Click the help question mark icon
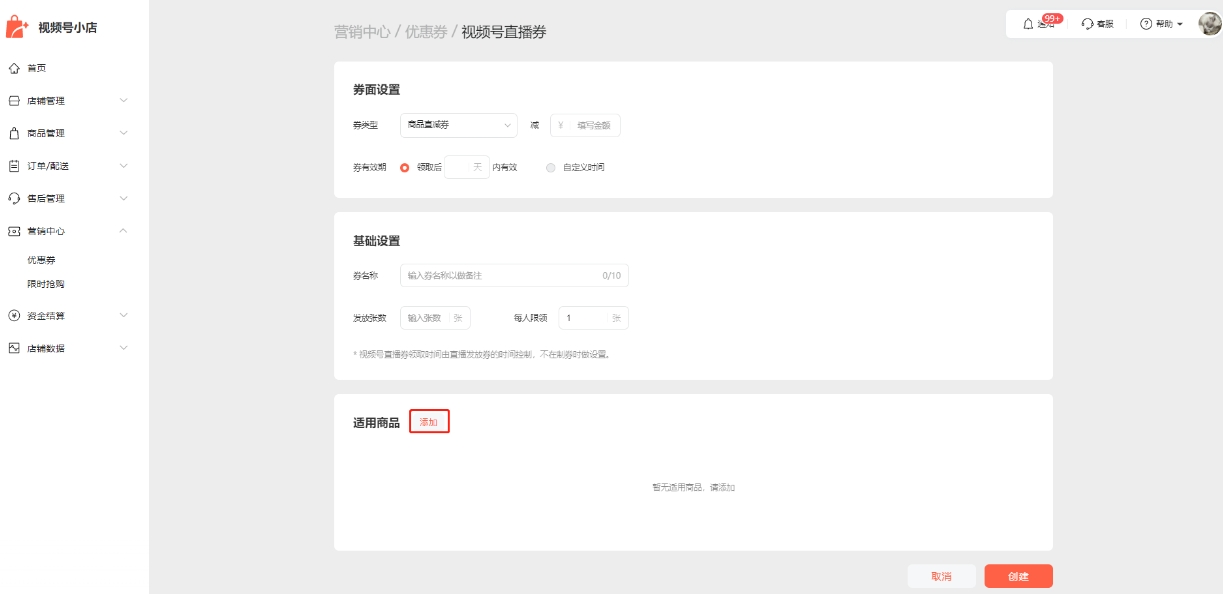This screenshot has width=1223, height=594. coord(1146,24)
